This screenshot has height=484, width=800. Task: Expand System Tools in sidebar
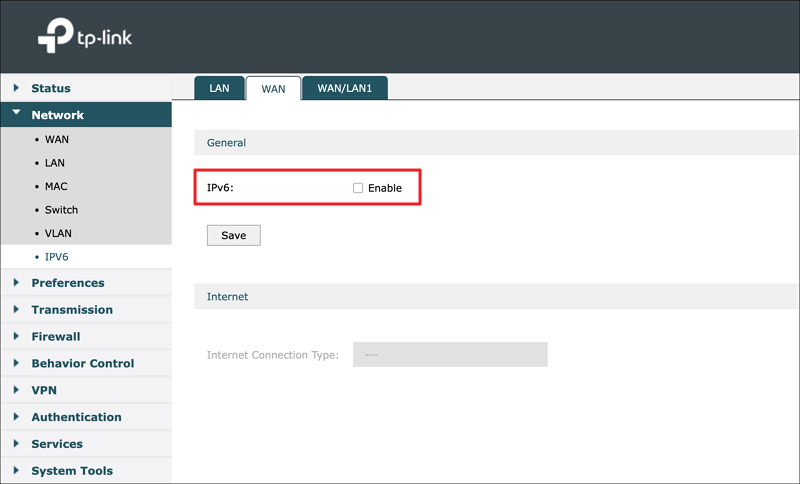click(x=71, y=471)
